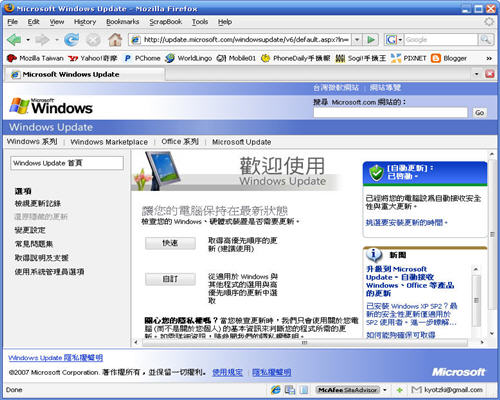Open the Sogi bookmark
Viewport: 500px width, 400px height.
[360, 58]
